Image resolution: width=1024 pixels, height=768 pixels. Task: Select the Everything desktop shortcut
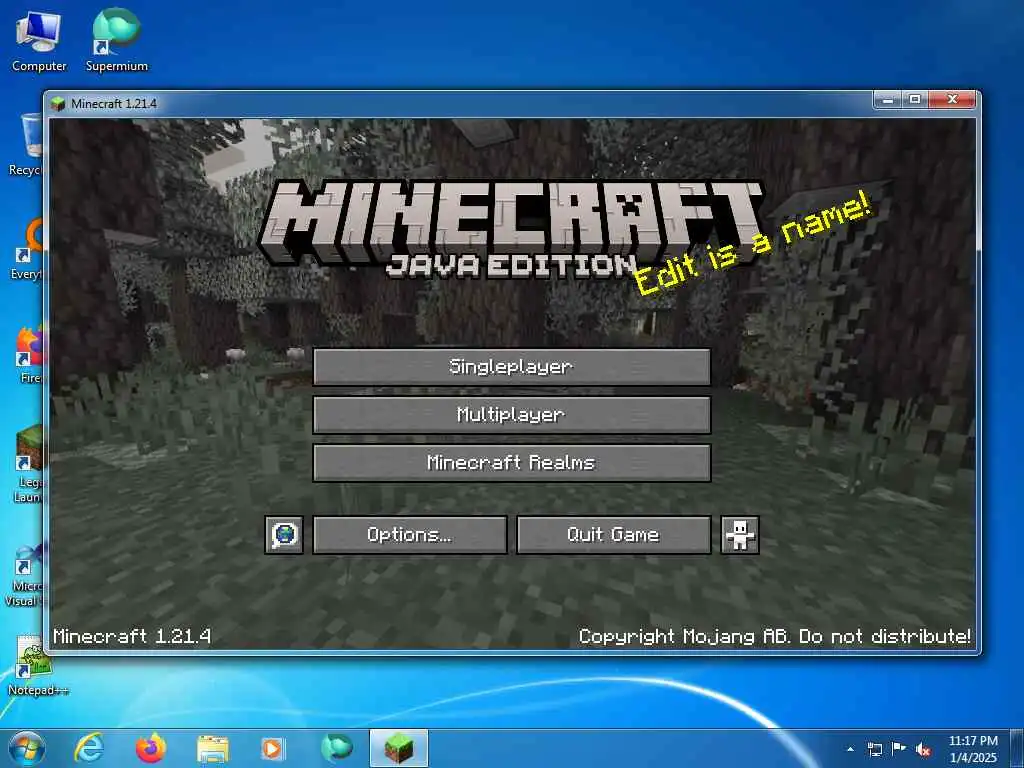pyautogui.click(x=26, y=249)
